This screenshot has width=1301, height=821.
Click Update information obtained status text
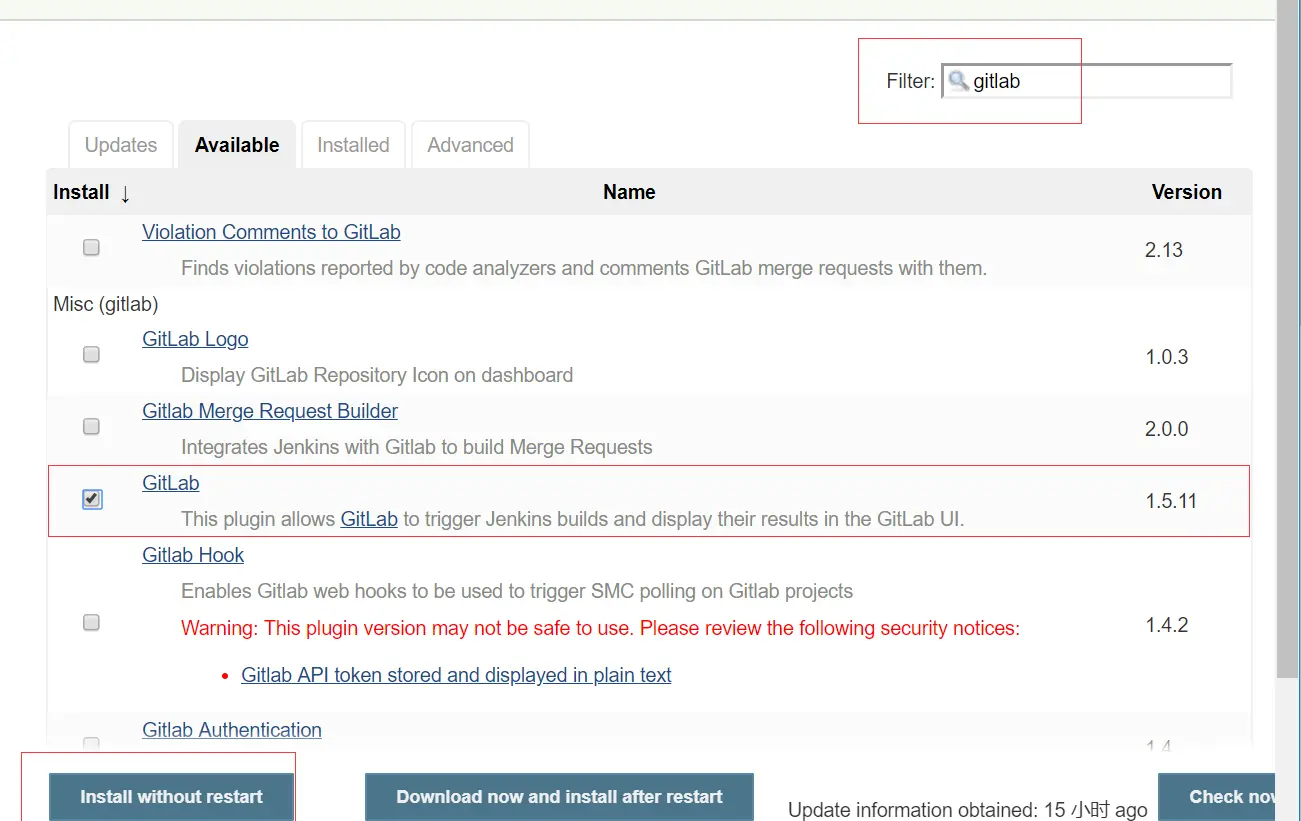pyautogui.click(x=967, y=810)
